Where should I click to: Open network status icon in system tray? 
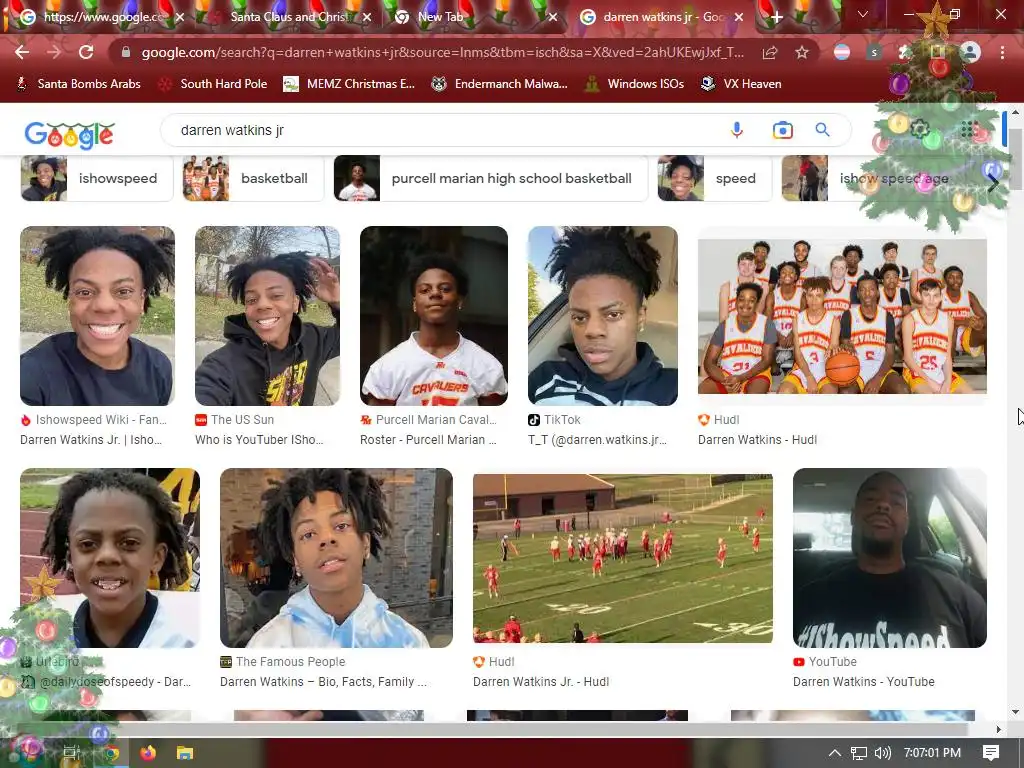click(x=859, y=753)
